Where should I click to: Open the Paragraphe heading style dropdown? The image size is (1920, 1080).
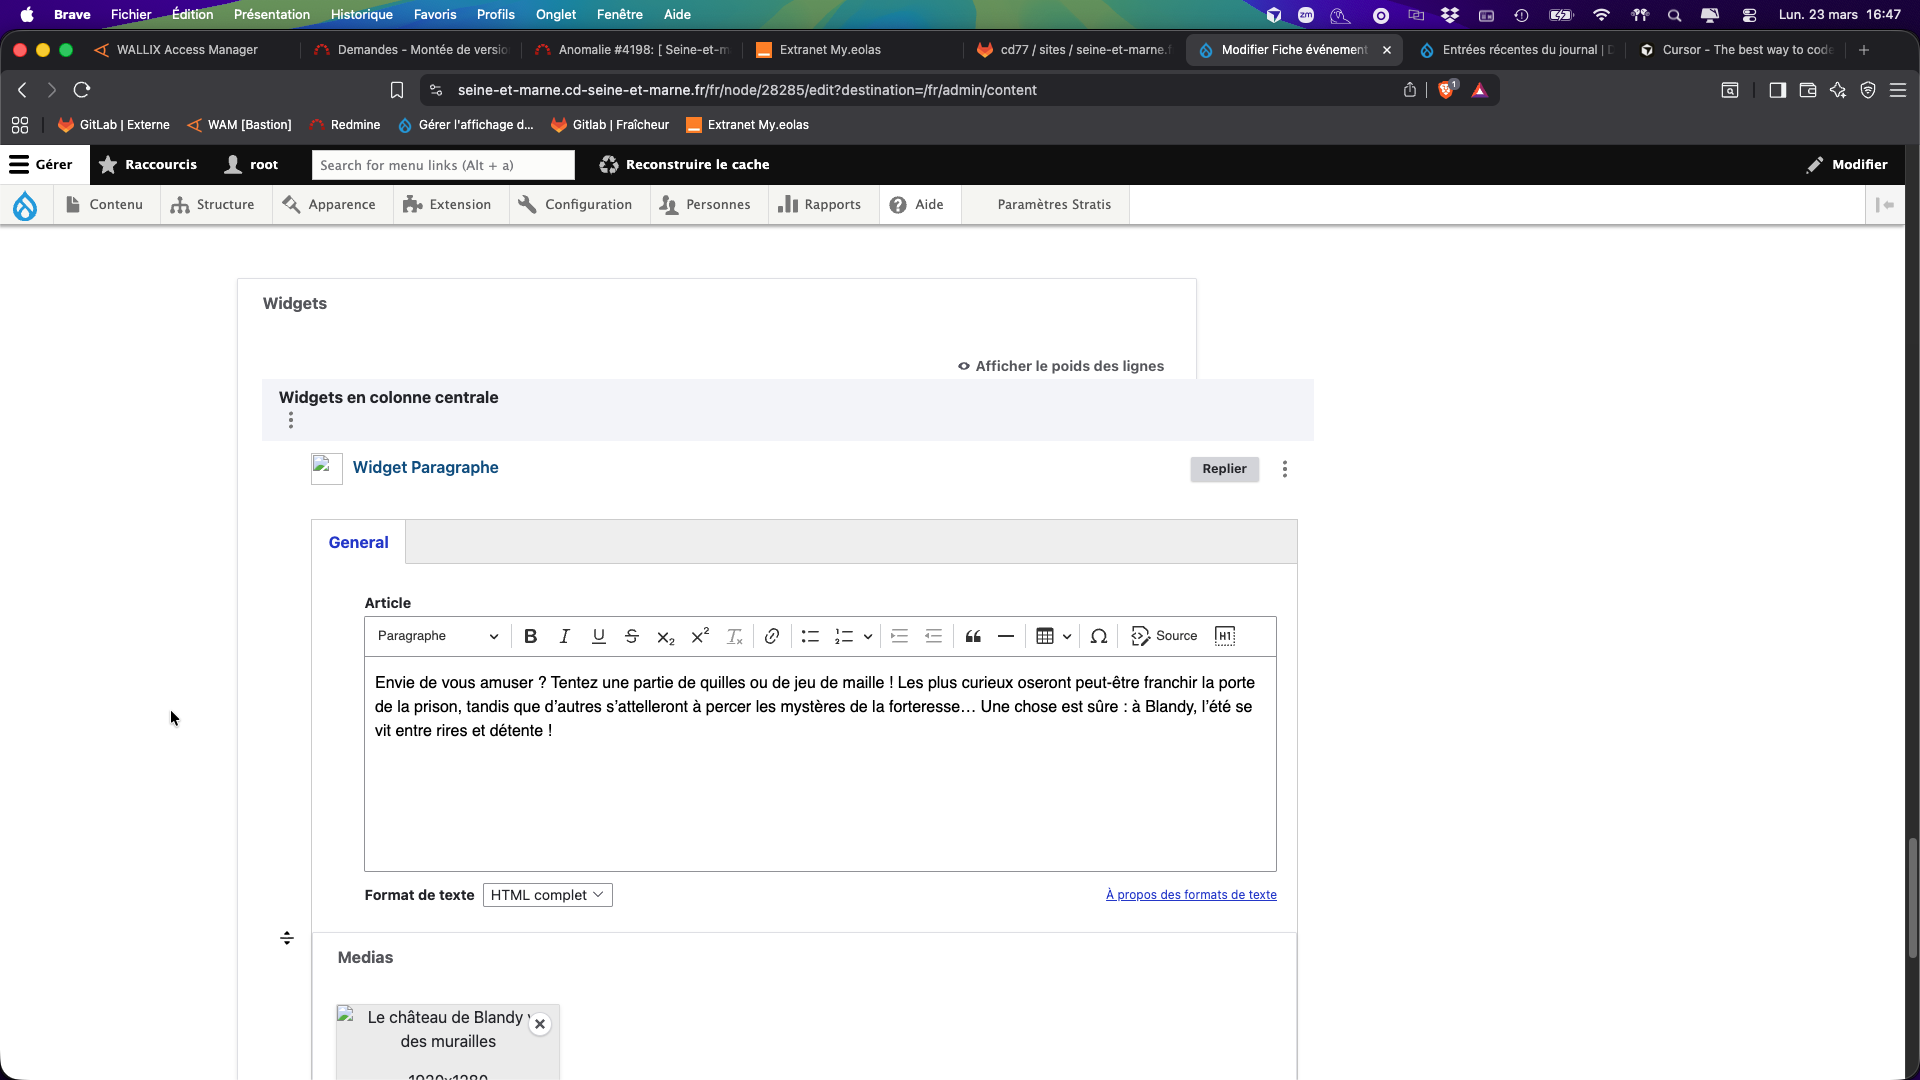(x=437, y=636)
